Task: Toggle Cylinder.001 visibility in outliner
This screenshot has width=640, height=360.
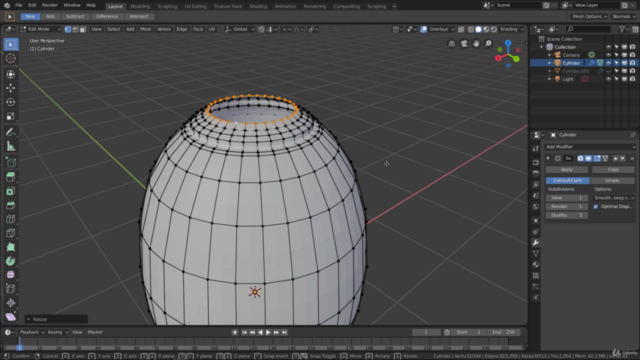Action: click(608, 71)
